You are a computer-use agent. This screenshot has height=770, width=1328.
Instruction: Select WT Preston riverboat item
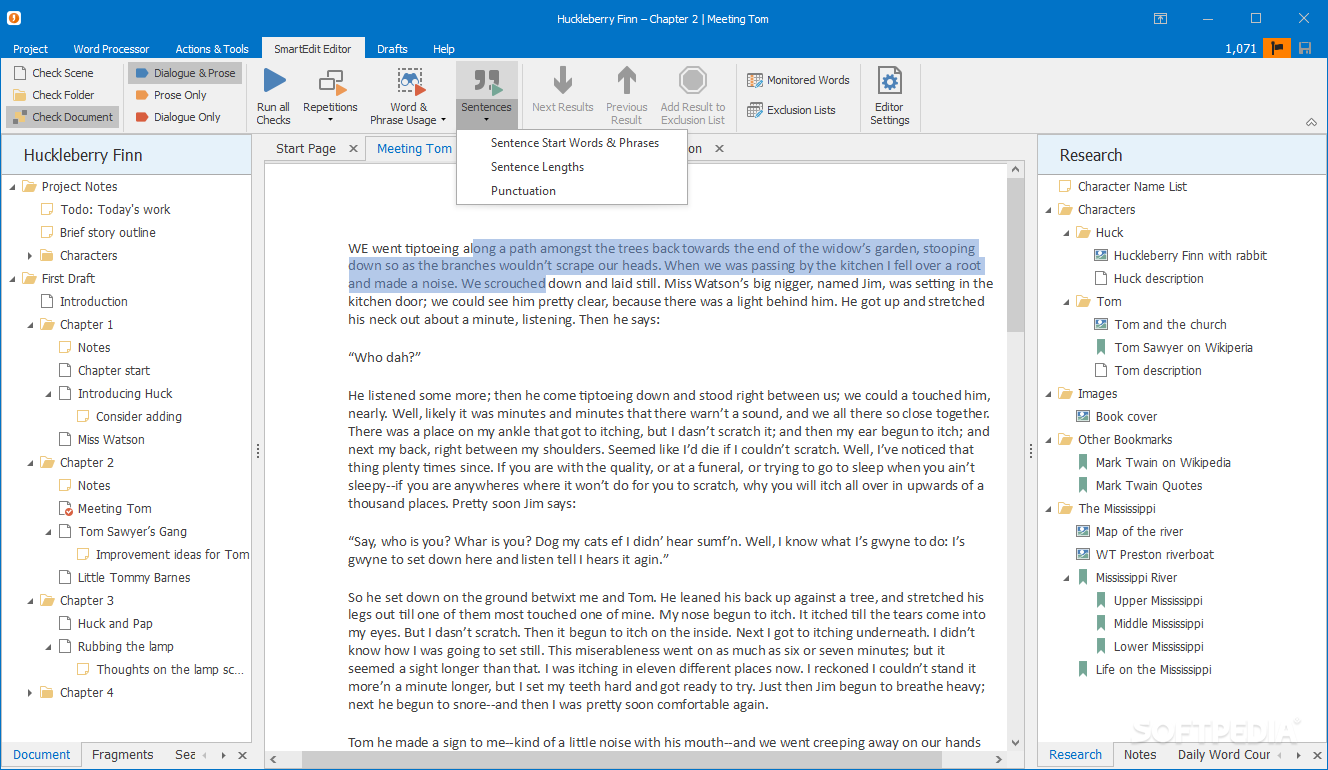click(1145, 555)
